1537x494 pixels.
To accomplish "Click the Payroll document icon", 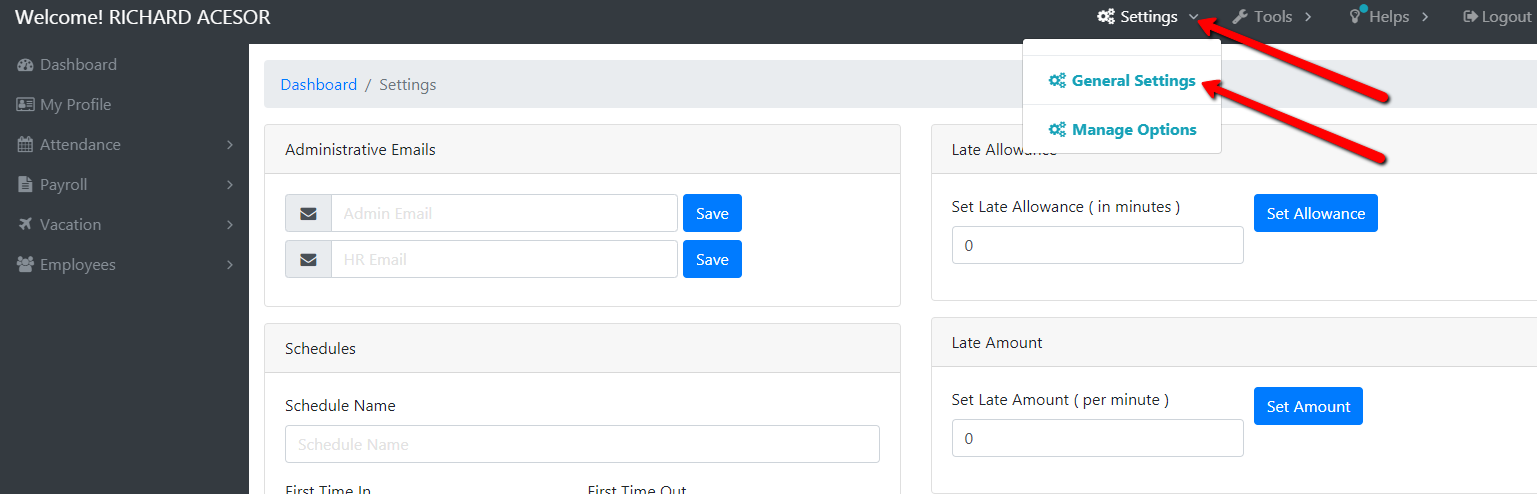I will point(24,185).
